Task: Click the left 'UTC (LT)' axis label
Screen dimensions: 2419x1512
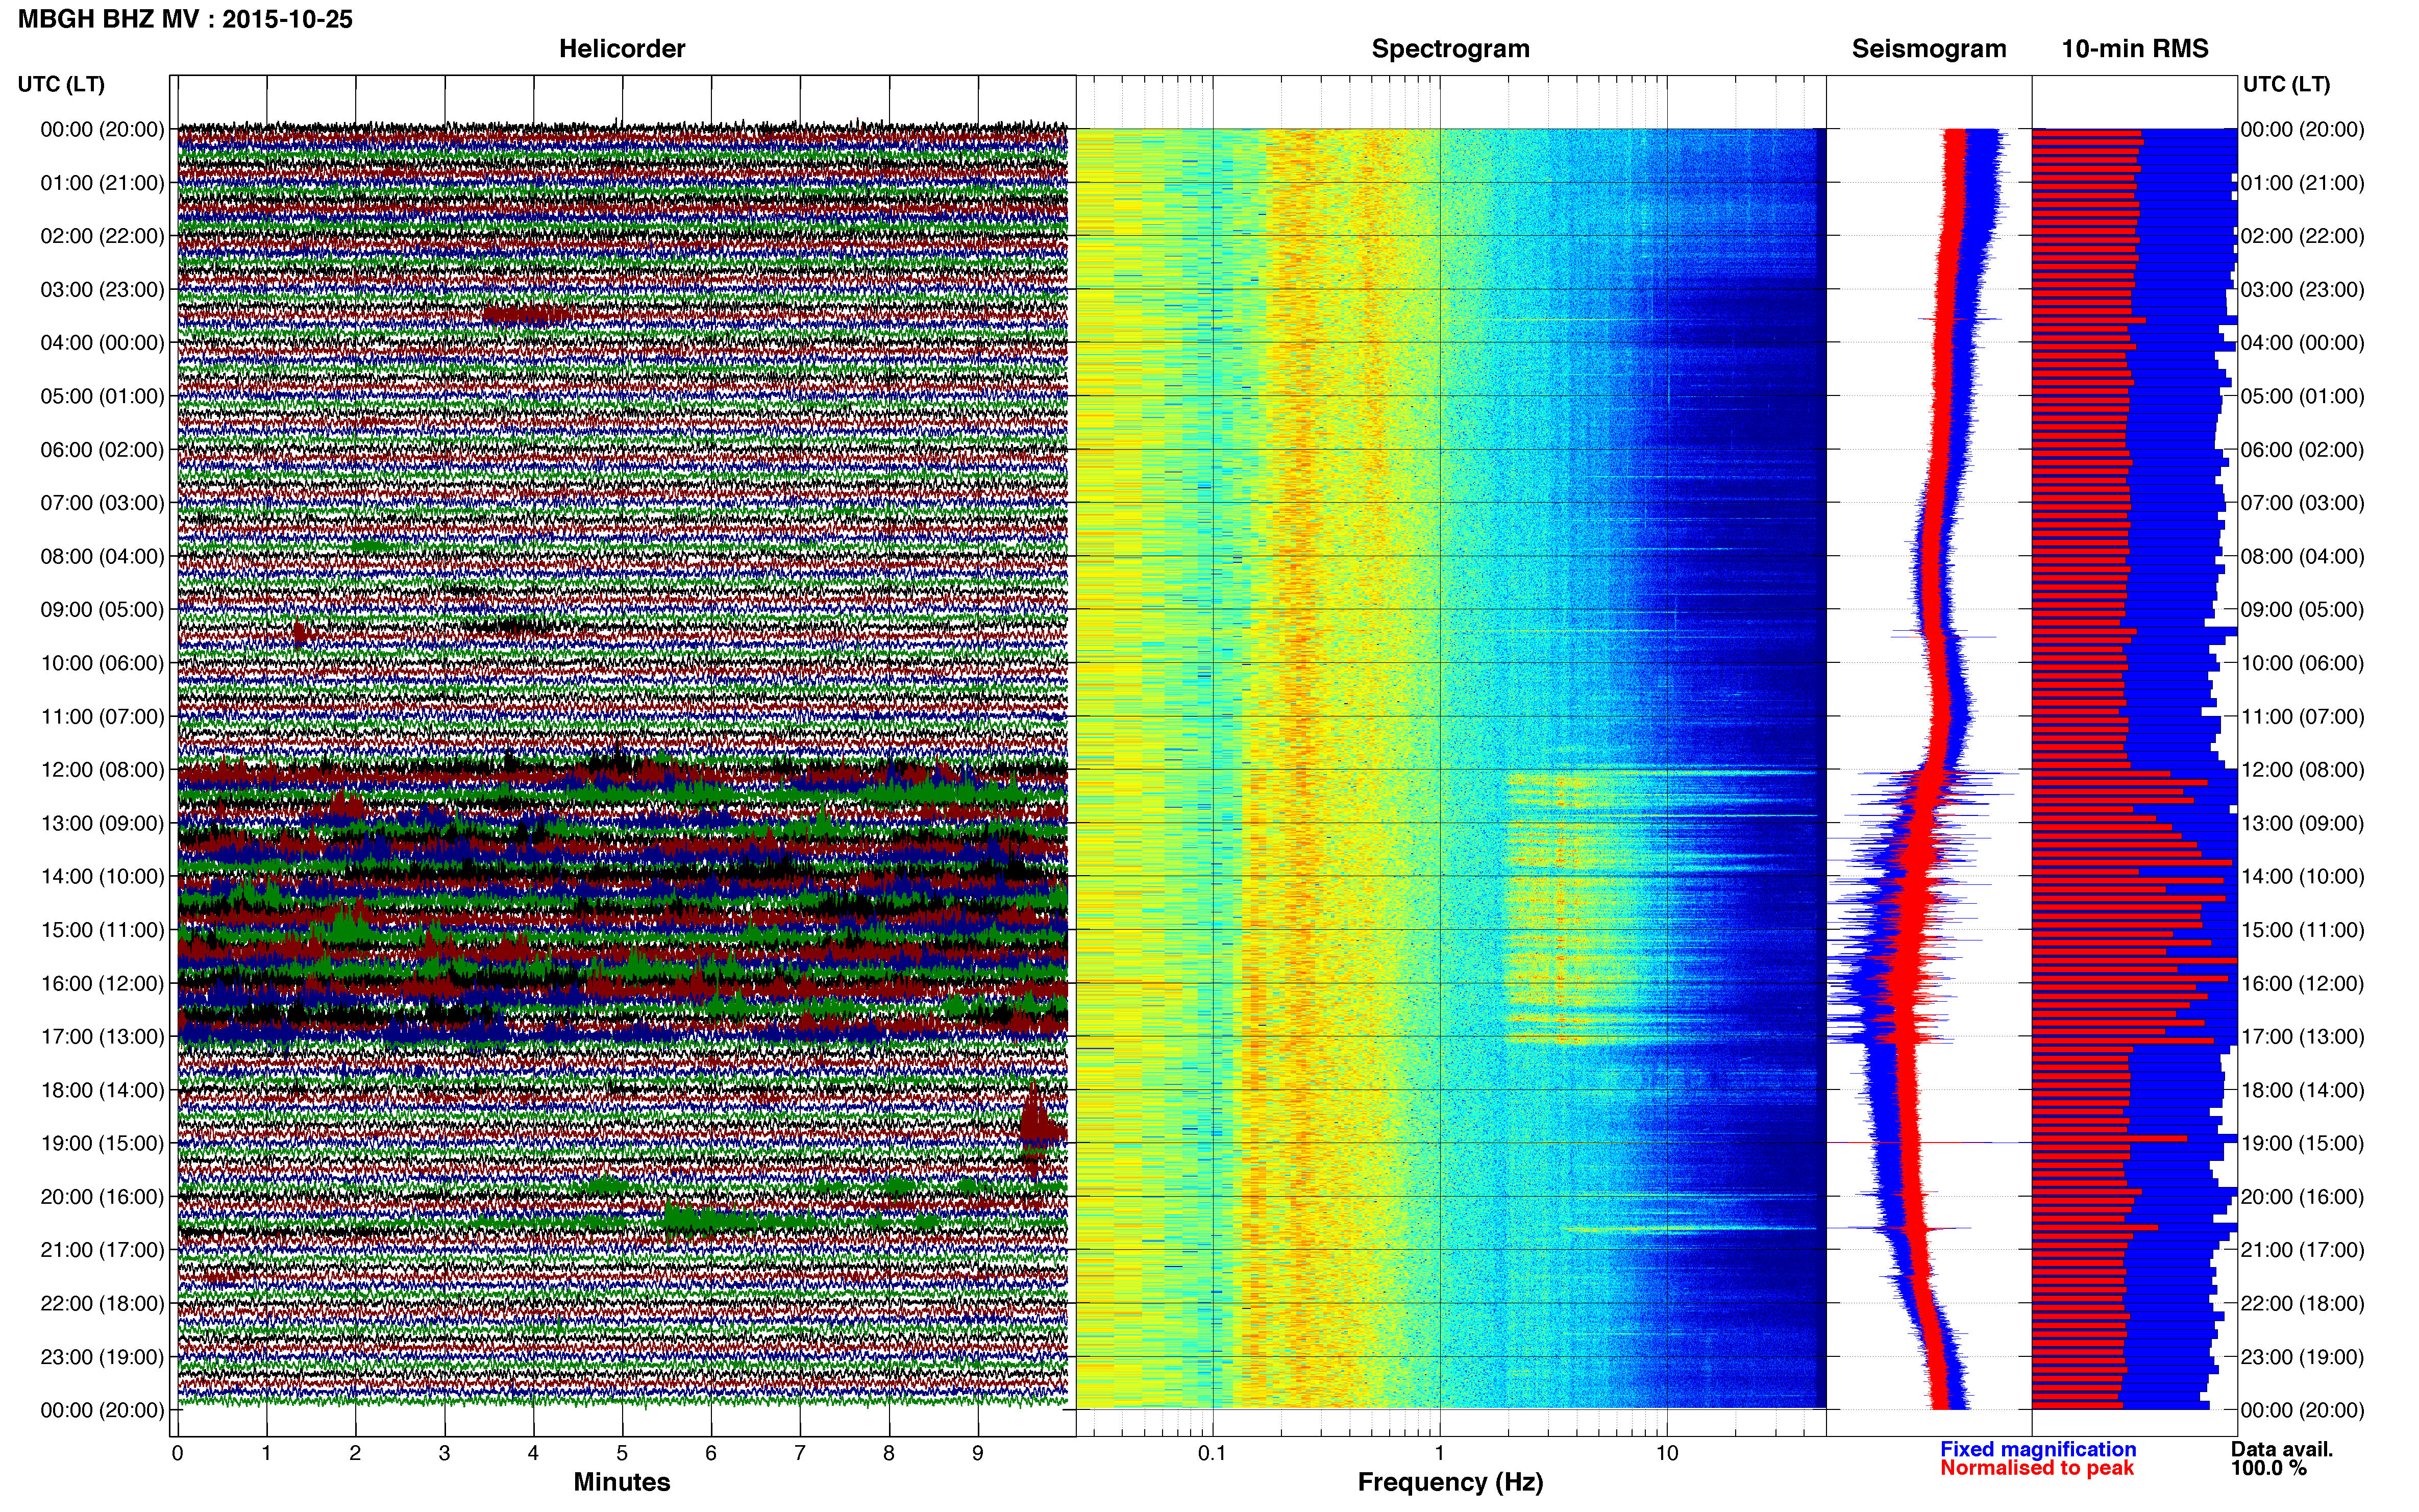Action: 61,84
